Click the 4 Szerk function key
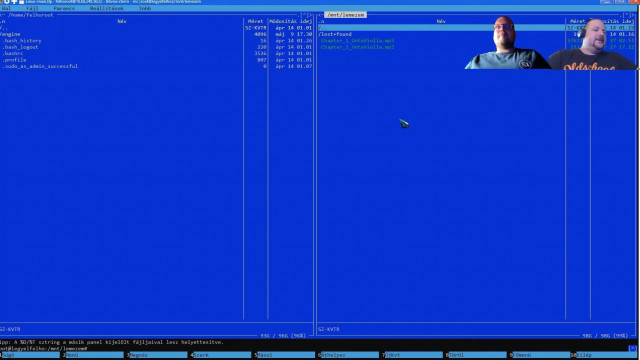 (x=222, y=355)
